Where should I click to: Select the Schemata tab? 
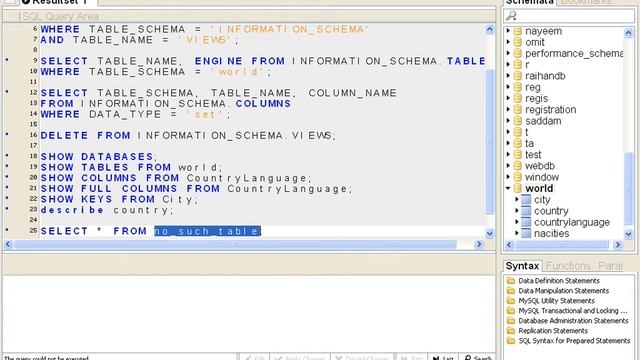click(529, 2)
